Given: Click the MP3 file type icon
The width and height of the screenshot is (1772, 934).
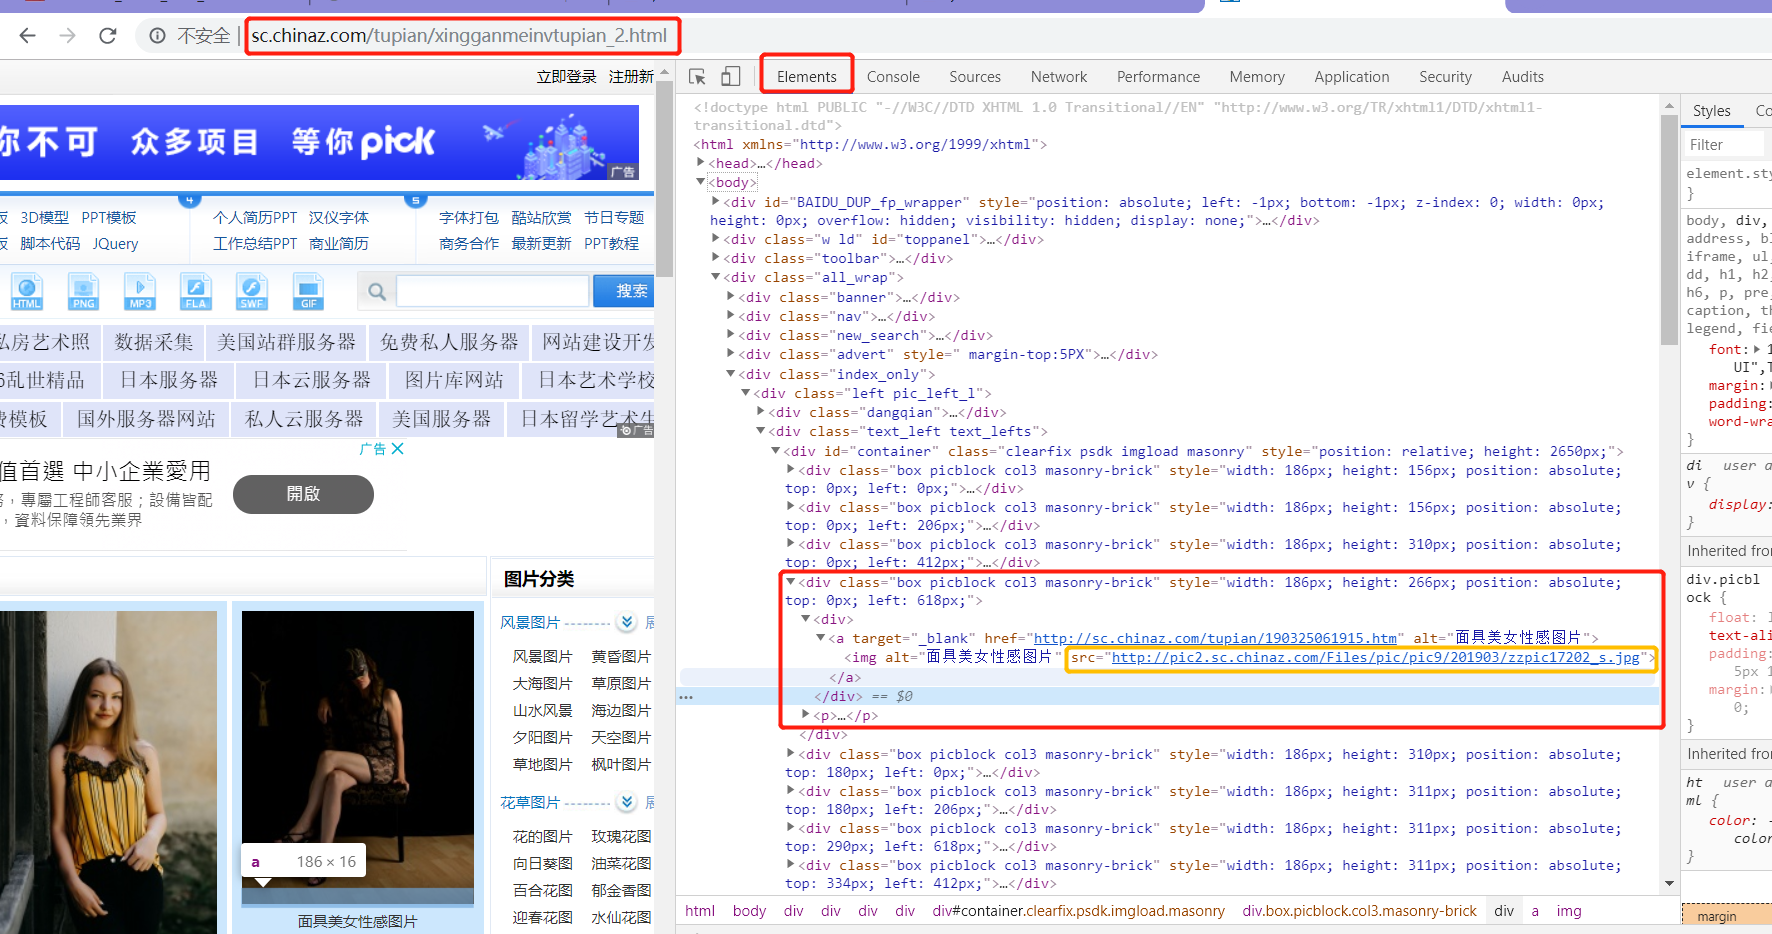Looking at the screenshot, I should click(x=140, y=292).
